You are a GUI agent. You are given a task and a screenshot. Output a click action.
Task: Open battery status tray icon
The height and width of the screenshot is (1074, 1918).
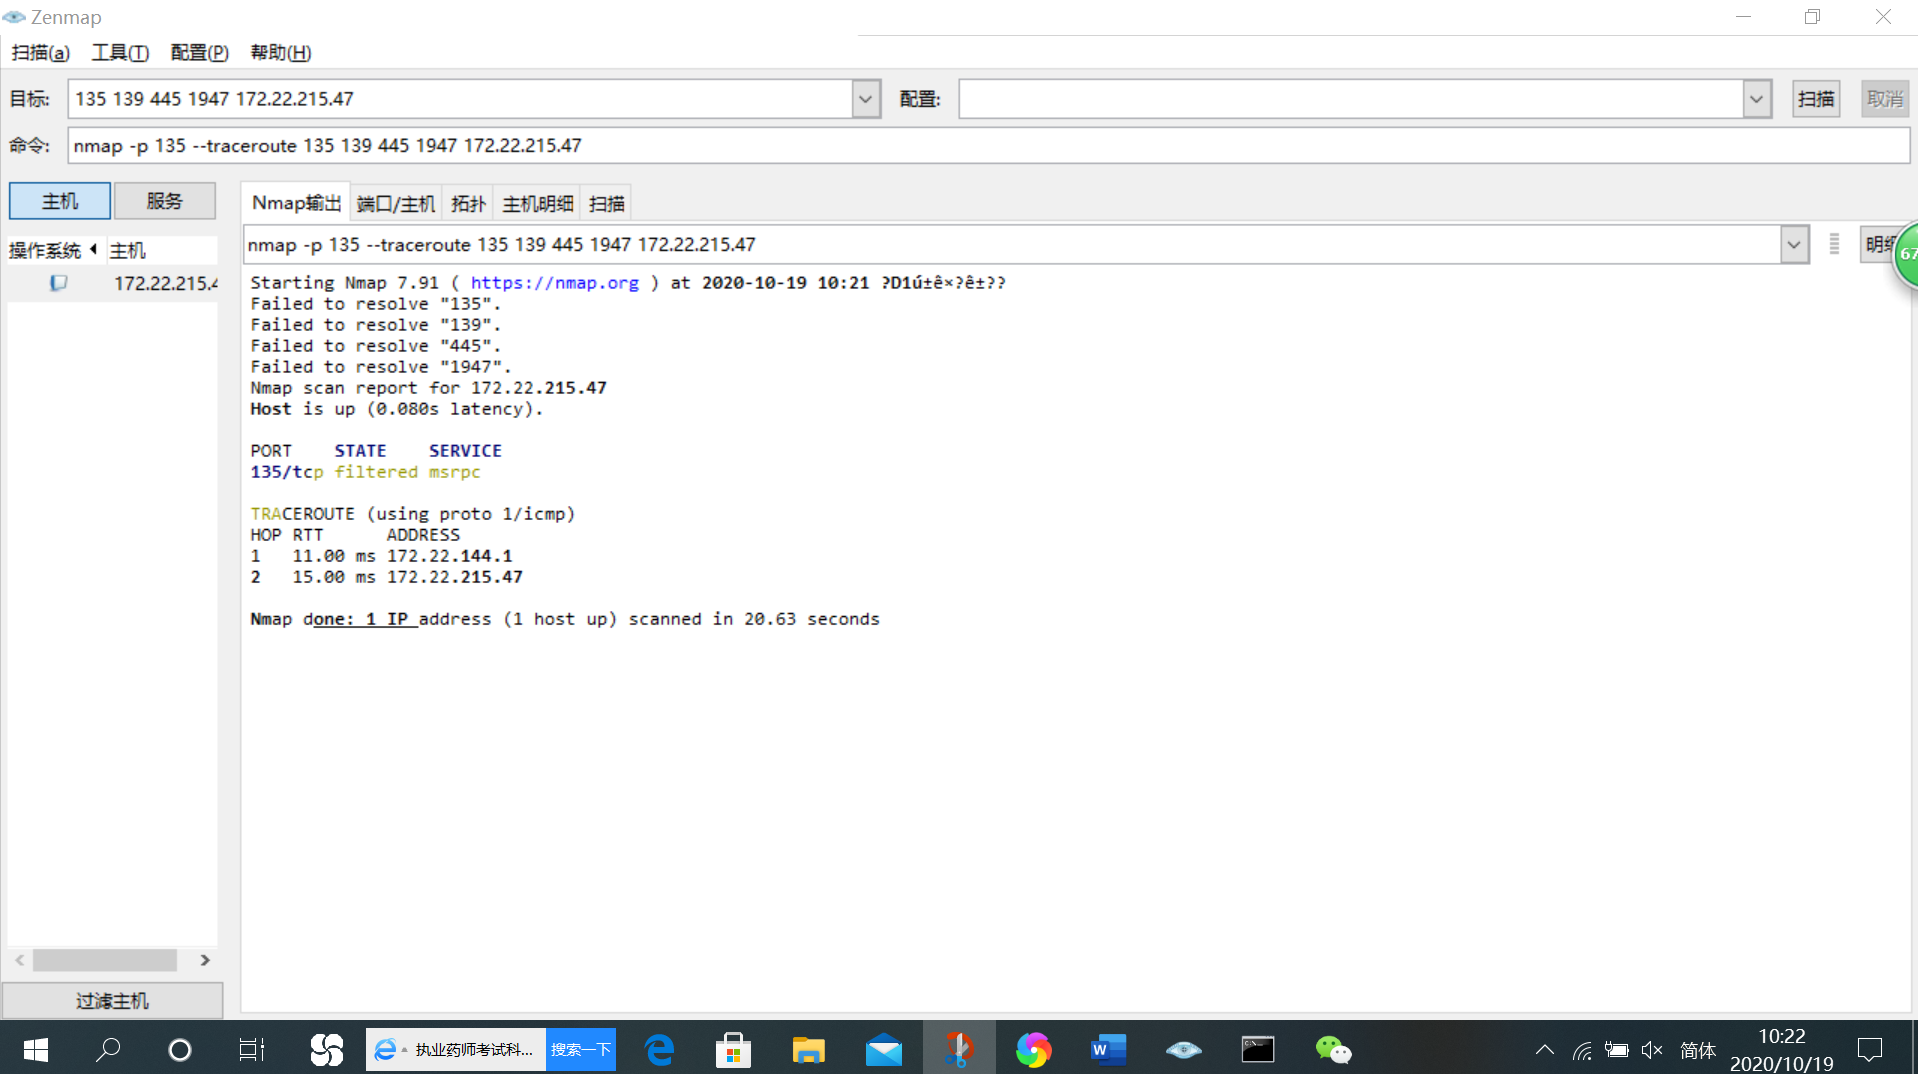(1617, 1049)
